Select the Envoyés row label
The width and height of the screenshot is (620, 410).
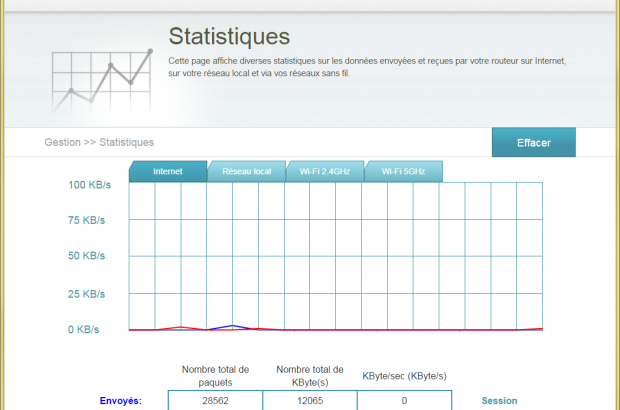tap(121, 401)
